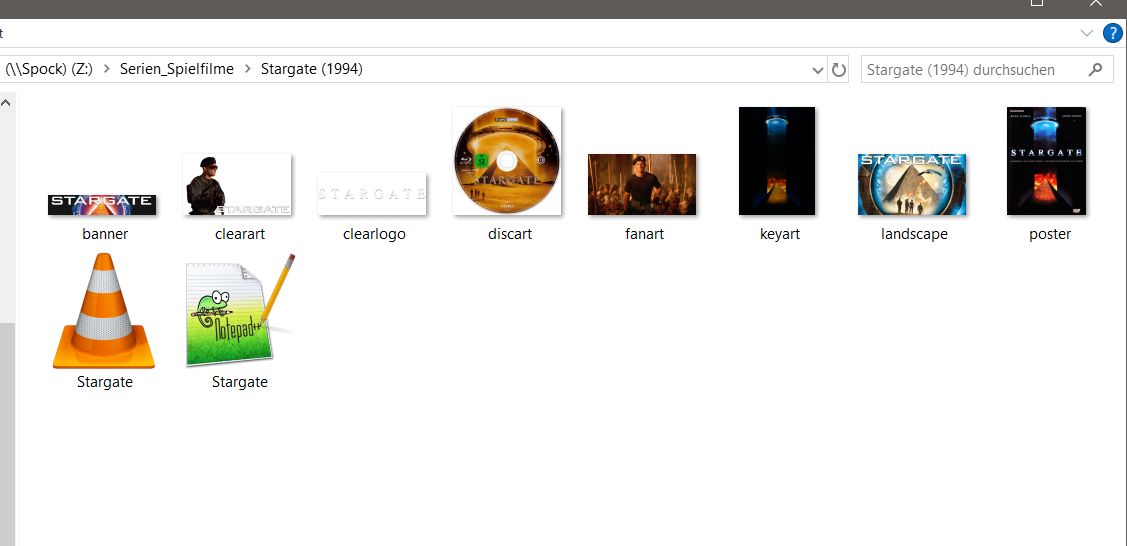Click the 'clearart' file name label
Image resolution: width=1127 pixels, height=546 pixels.
(240, 234)
